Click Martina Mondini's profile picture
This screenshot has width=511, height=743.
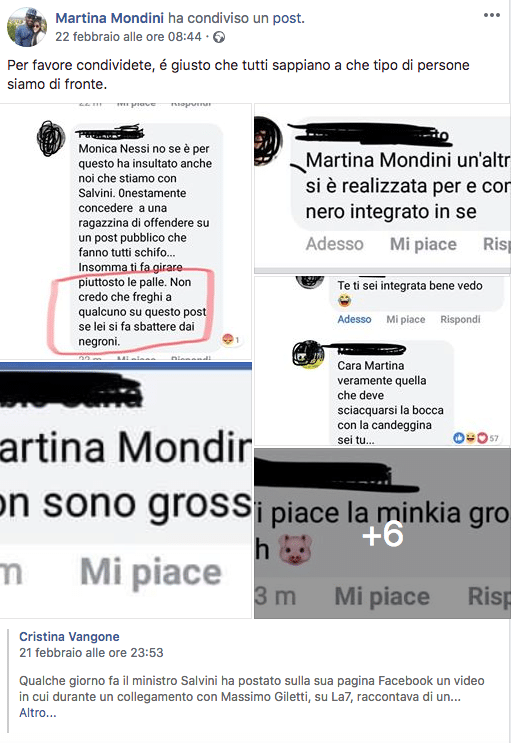pos(27,27)
